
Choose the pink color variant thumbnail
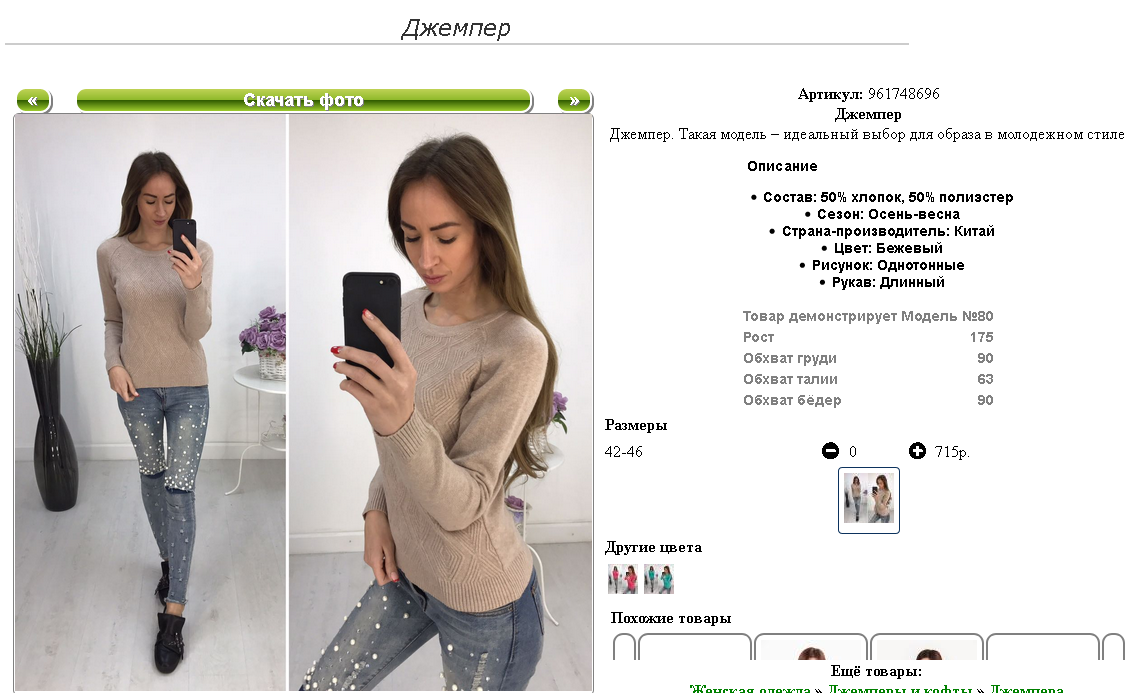coord(622,579)
